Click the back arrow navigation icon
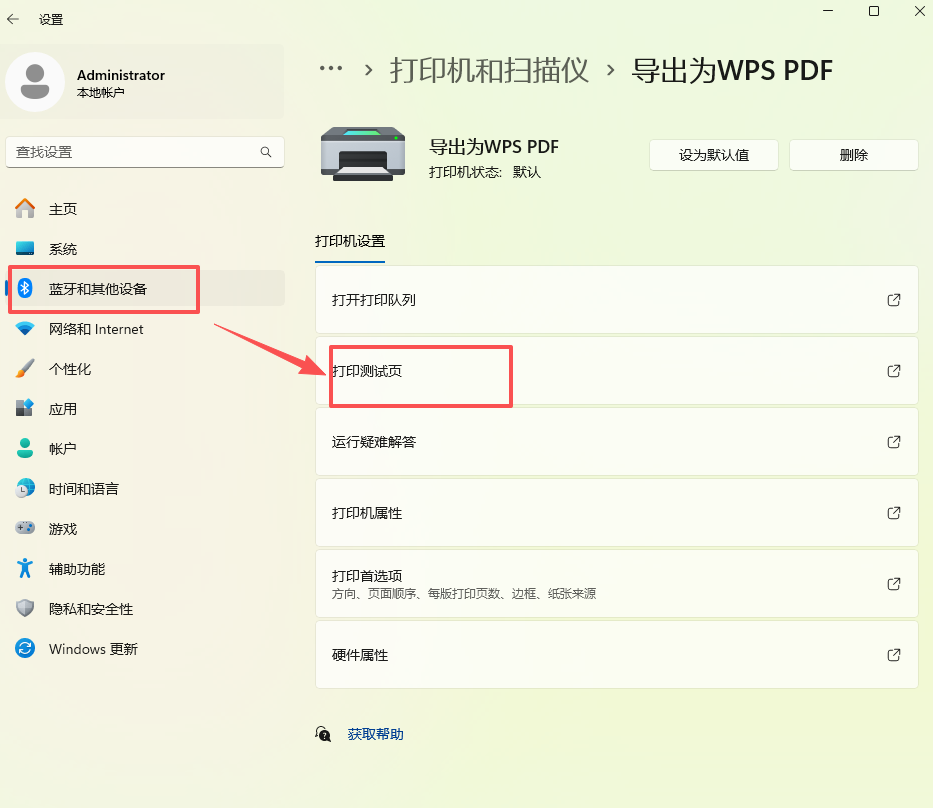The image size is (933, 808). pos(12,18)
